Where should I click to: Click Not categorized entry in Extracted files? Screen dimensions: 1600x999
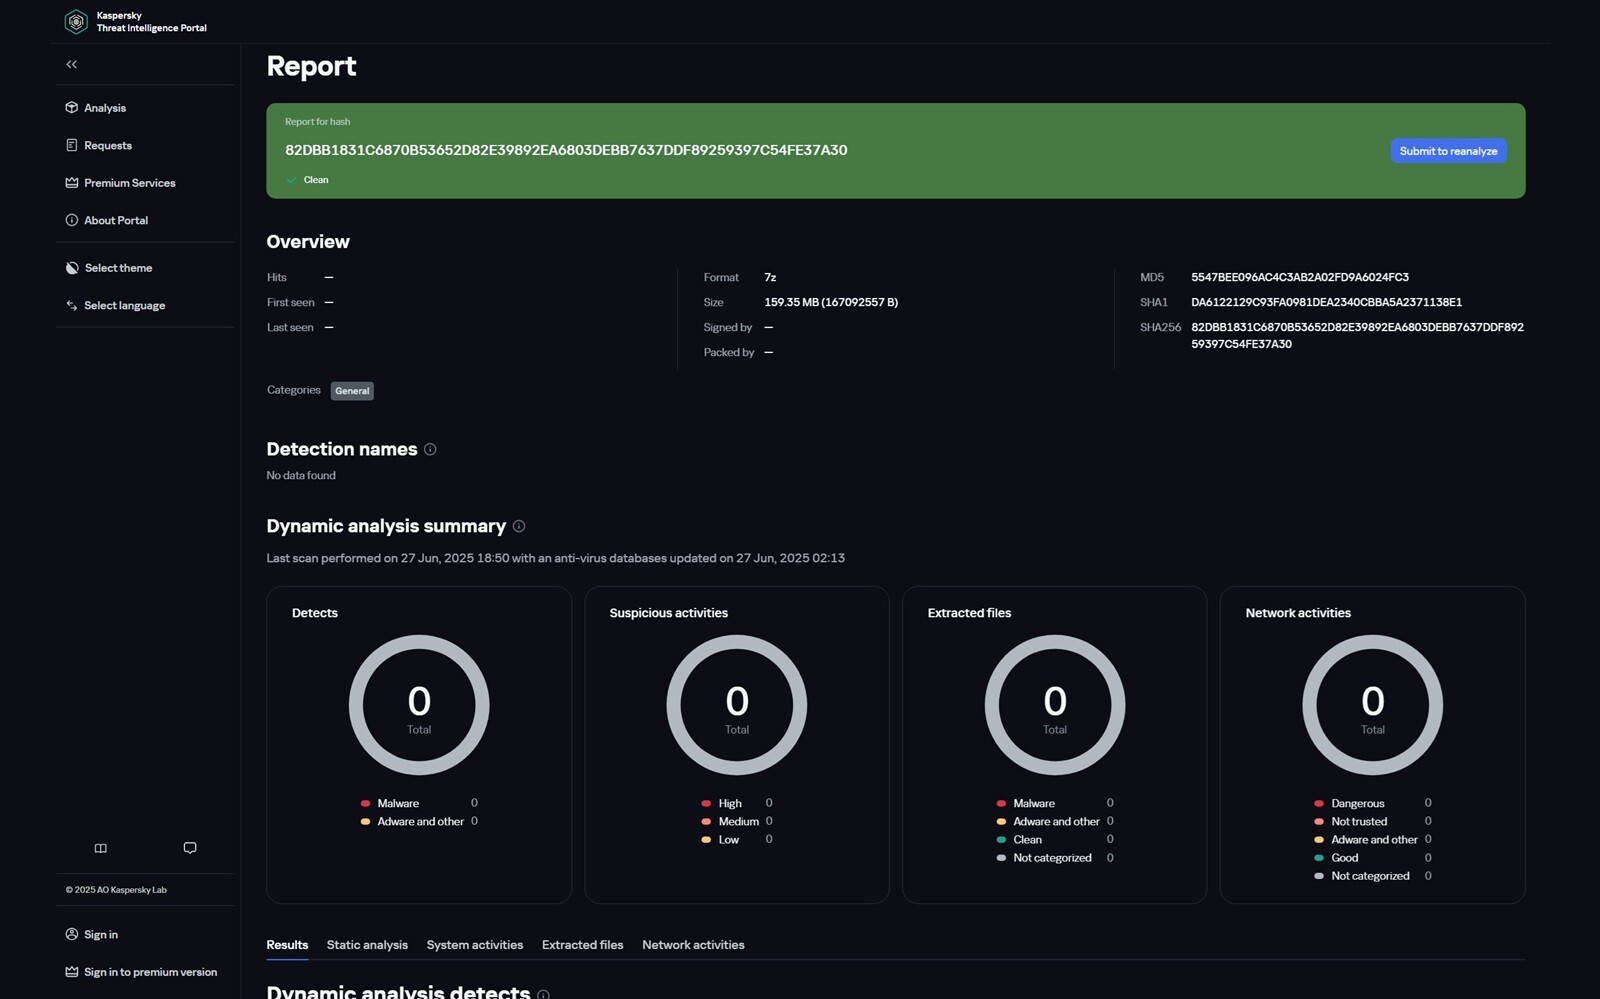(1052, 858)
